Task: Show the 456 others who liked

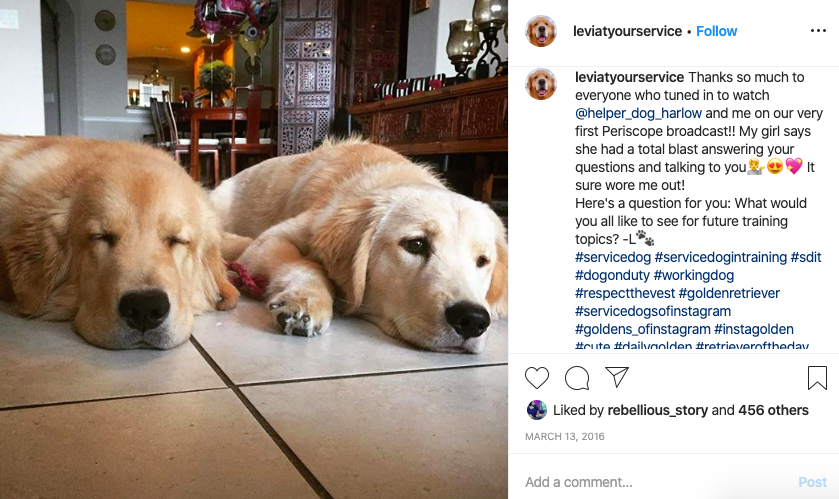Action: [773, 410]
